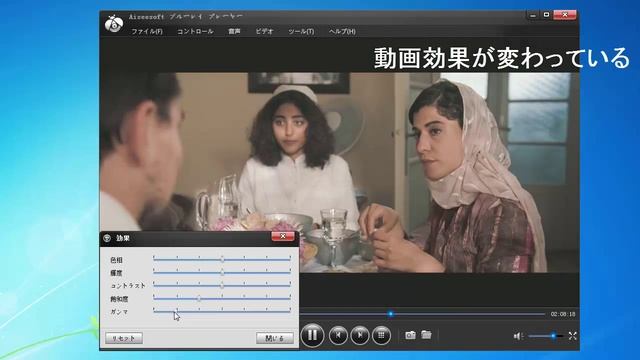
Task: Close the Blu-ray player window
Action: click(x=565, y=15)
